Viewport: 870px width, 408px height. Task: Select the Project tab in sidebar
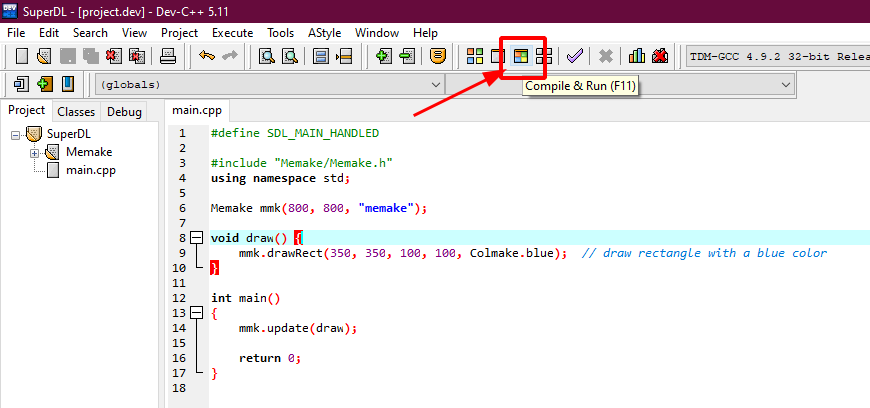point(27,110)
